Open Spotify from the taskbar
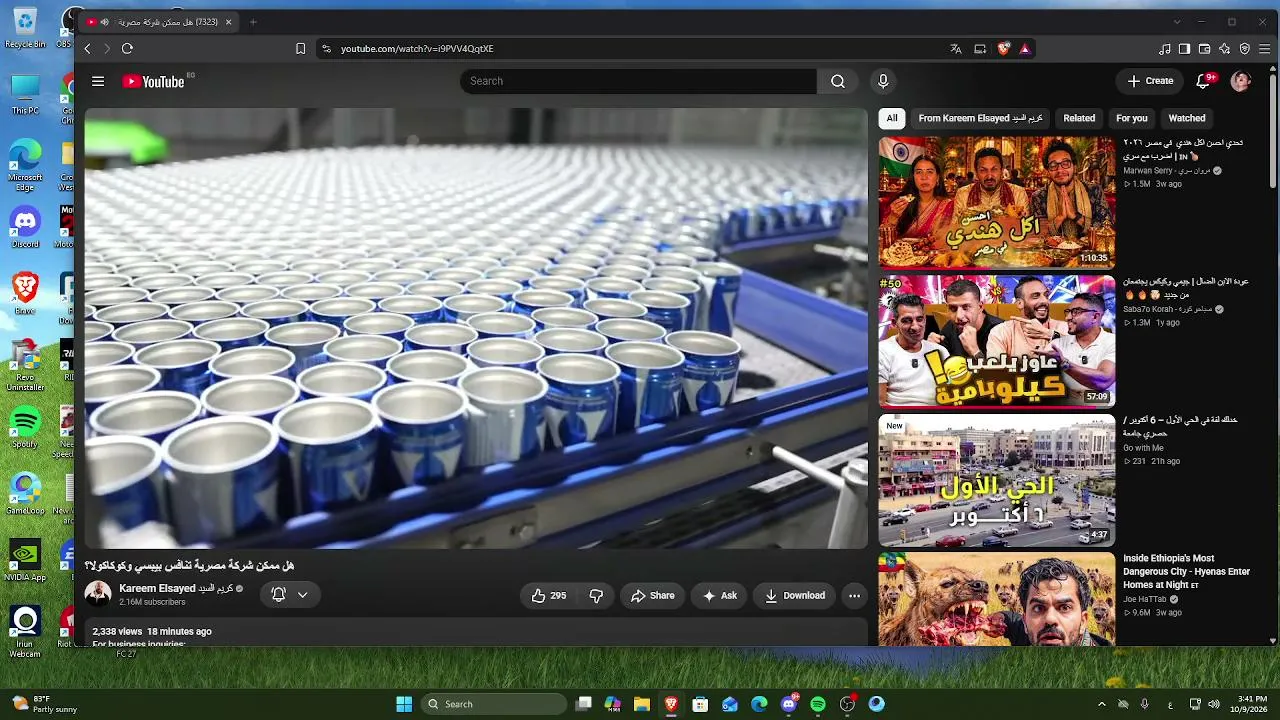Screen dimensions: 1280x720 pos(818,704)
